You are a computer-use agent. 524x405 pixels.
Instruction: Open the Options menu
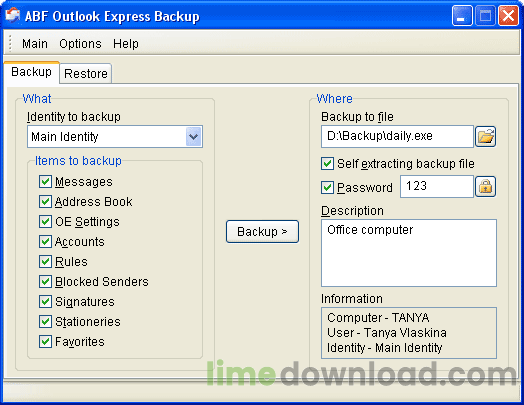[x=80, y=44]
